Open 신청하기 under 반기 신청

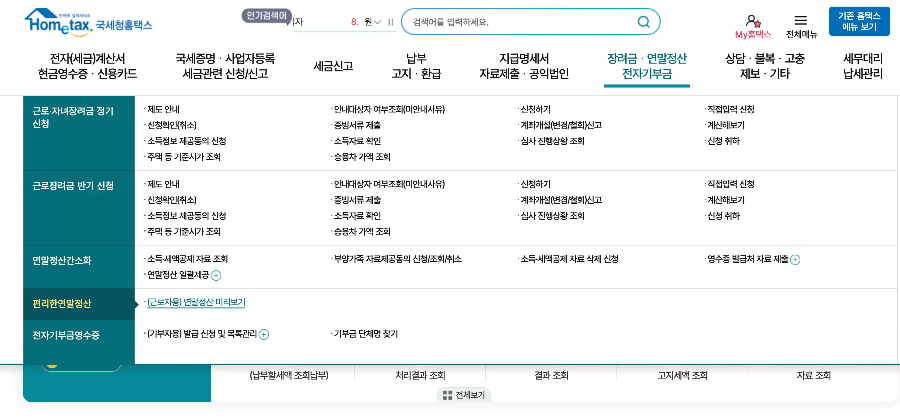535,184
